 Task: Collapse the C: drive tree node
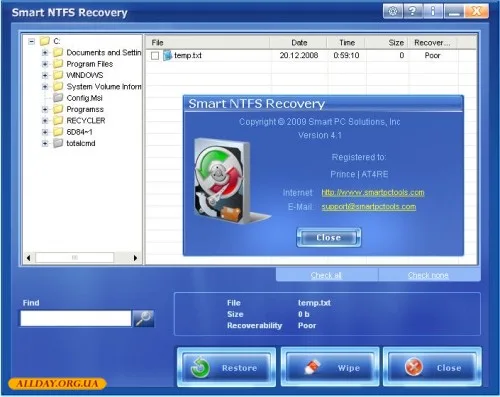pyautogui.click(x=32, y=41)
